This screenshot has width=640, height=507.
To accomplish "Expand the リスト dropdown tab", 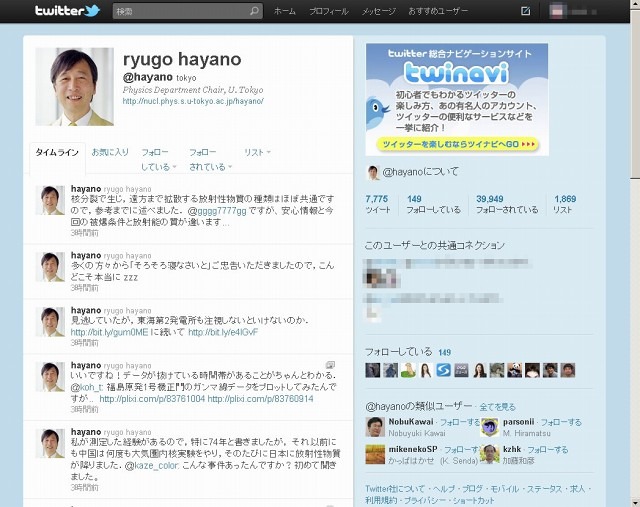I will point(257,152).
